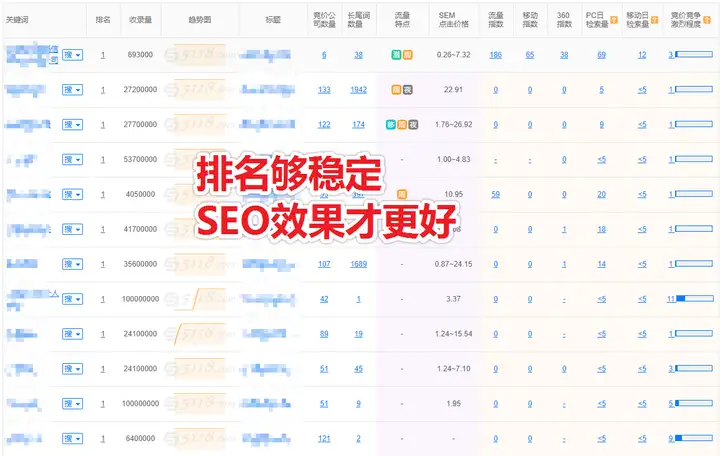Click orange traffic badge in 27700000 row

tap(402, 124)
